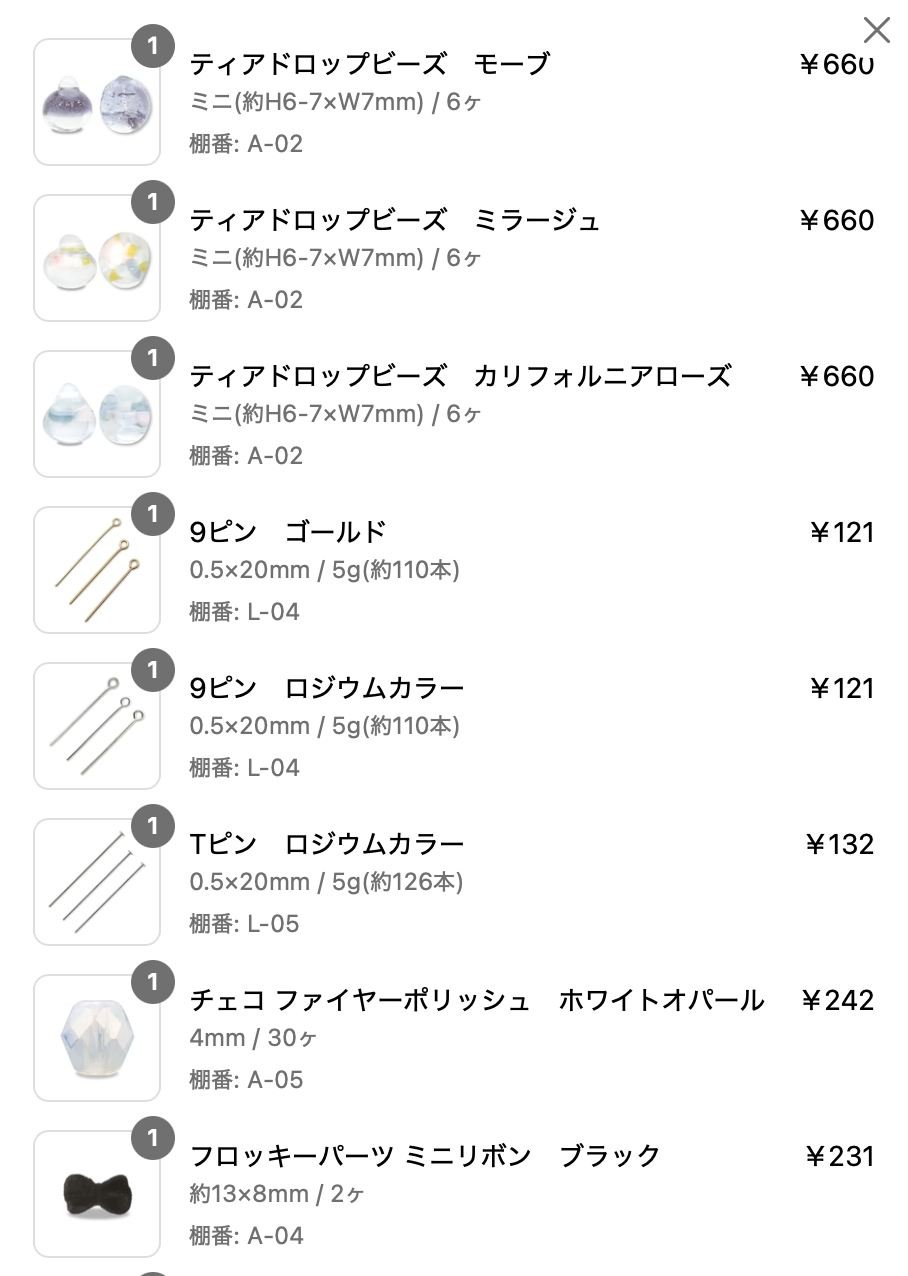This screenshot has width=908, height=1276.
Task: Select the ティアドロップビーズ モーブ title
Action: click(370, 64)
